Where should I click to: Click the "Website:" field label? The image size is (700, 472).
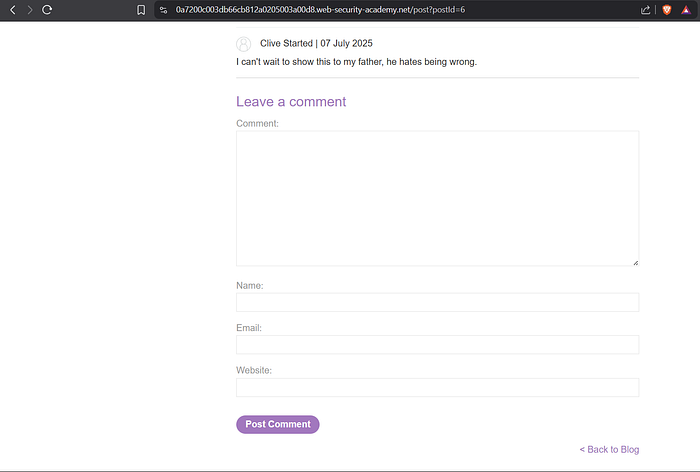coord(254,370)
